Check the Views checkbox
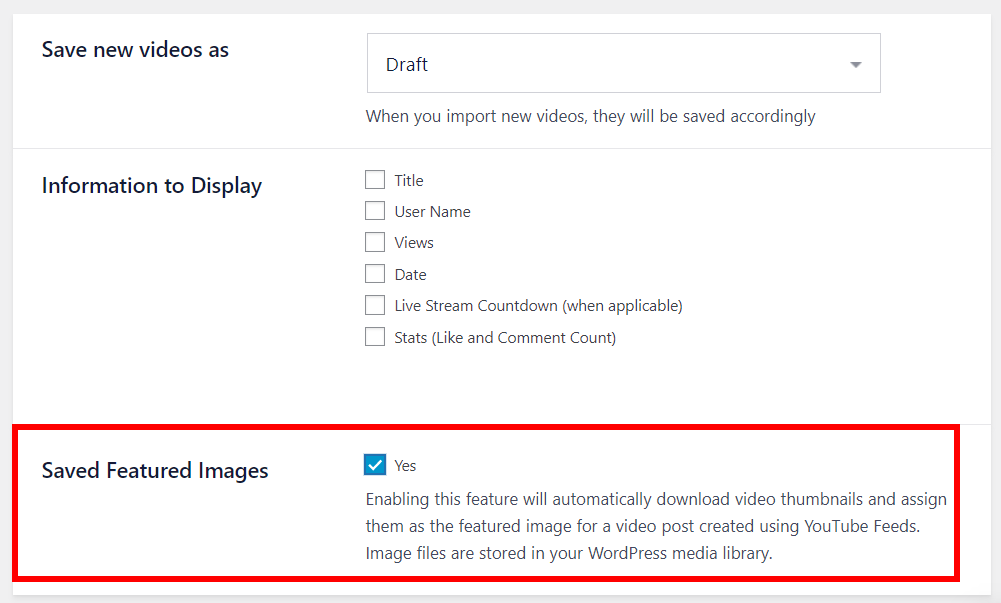 375,242
